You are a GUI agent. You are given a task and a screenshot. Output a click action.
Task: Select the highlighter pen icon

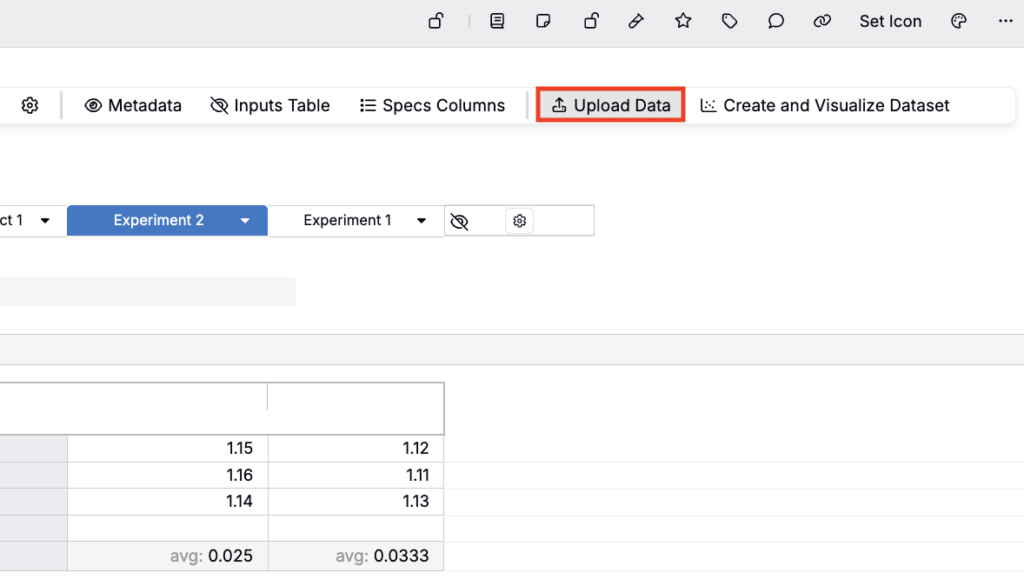coord(636,21)
